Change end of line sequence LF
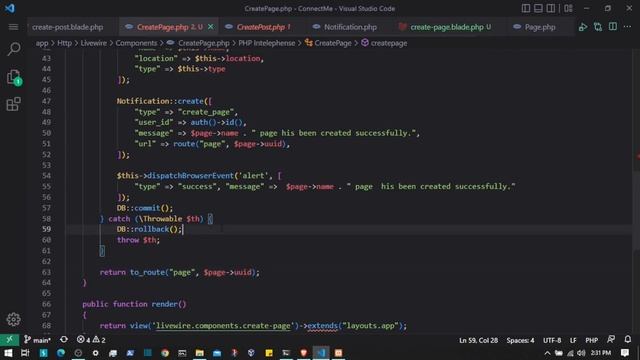Viewport: 640px width, 360px height. tap(573, 340)
